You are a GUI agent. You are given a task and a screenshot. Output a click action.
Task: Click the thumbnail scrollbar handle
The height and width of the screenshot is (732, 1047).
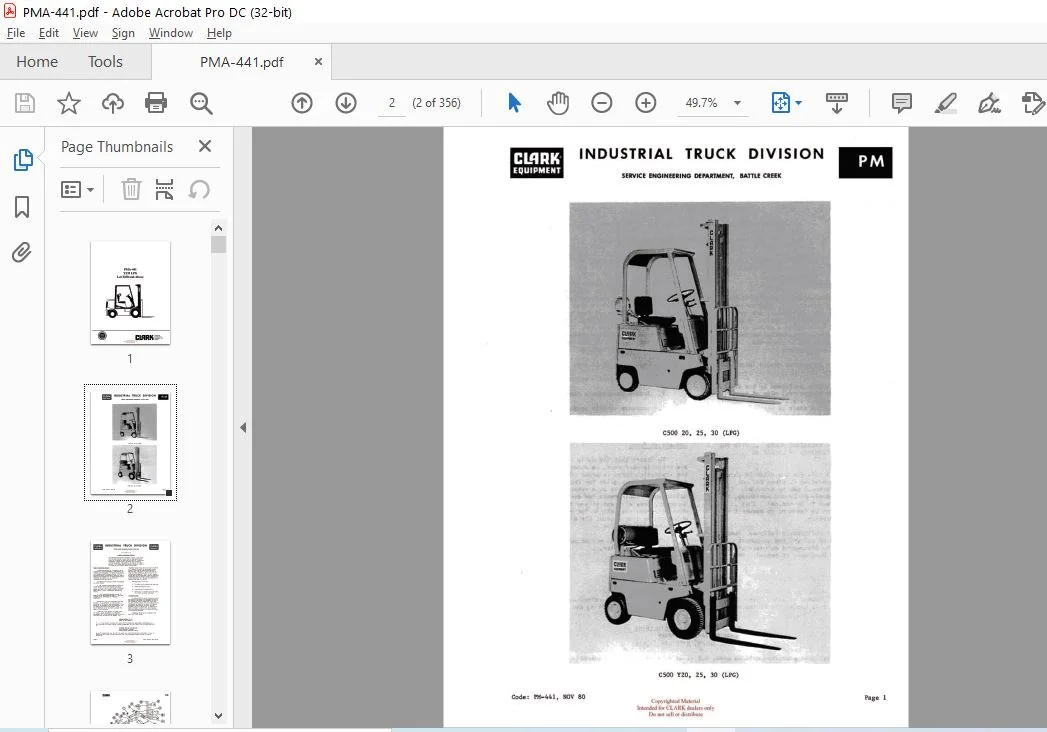pyautogui.click(x=218, y=244)
